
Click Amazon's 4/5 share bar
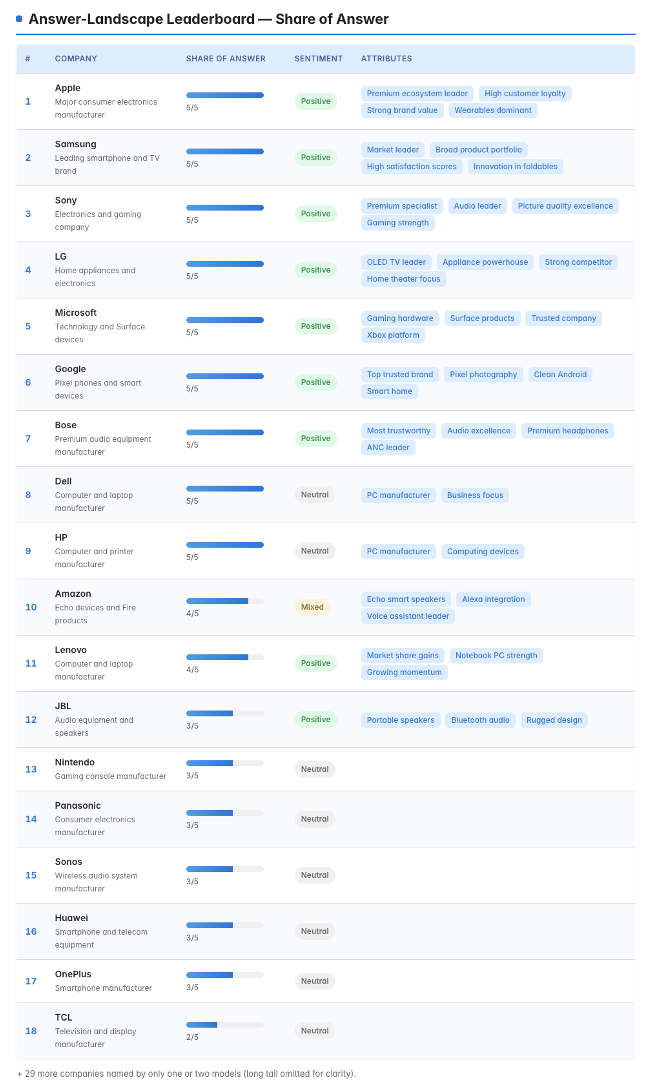(x=225, y=601)
